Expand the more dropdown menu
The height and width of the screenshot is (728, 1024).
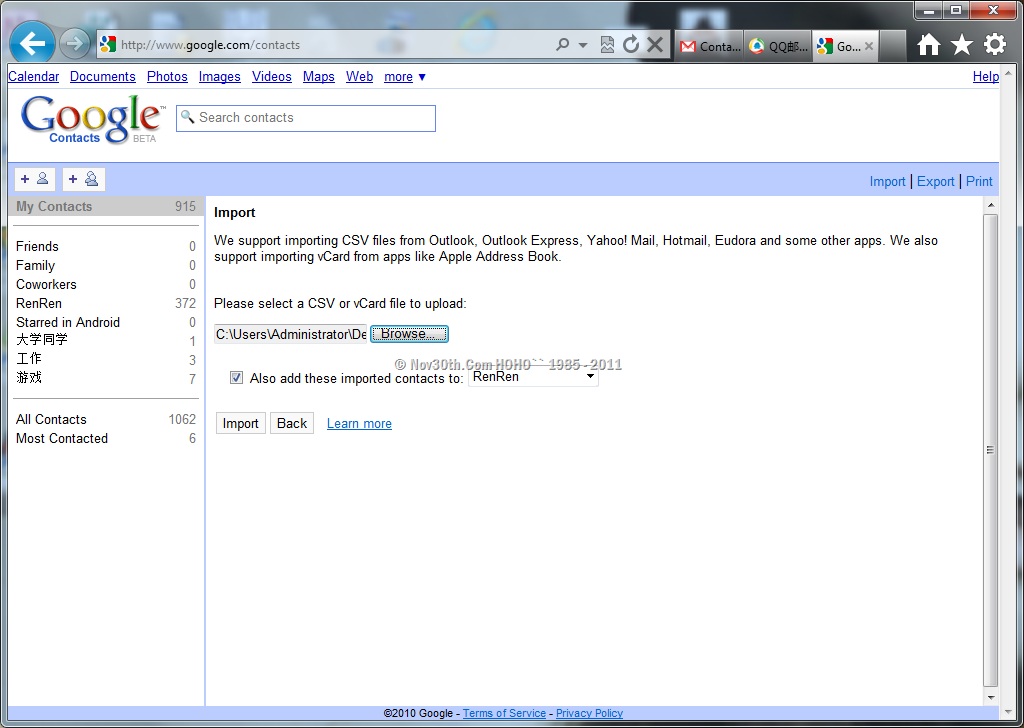click(x=405, y=76)
